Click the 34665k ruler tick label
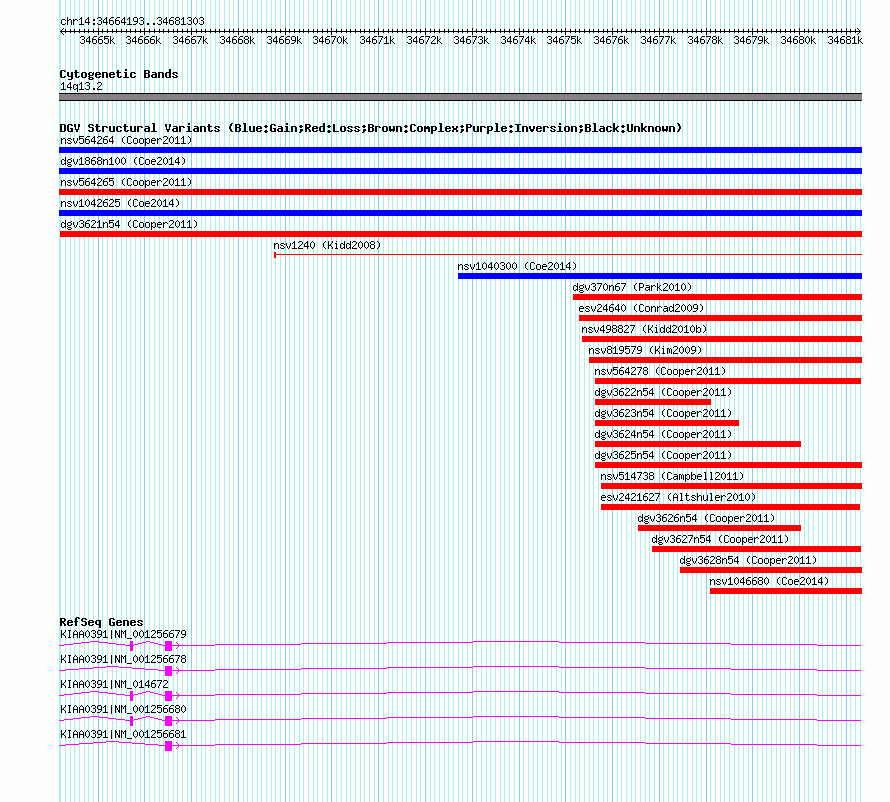890x802 pixels. pos(97,40)
